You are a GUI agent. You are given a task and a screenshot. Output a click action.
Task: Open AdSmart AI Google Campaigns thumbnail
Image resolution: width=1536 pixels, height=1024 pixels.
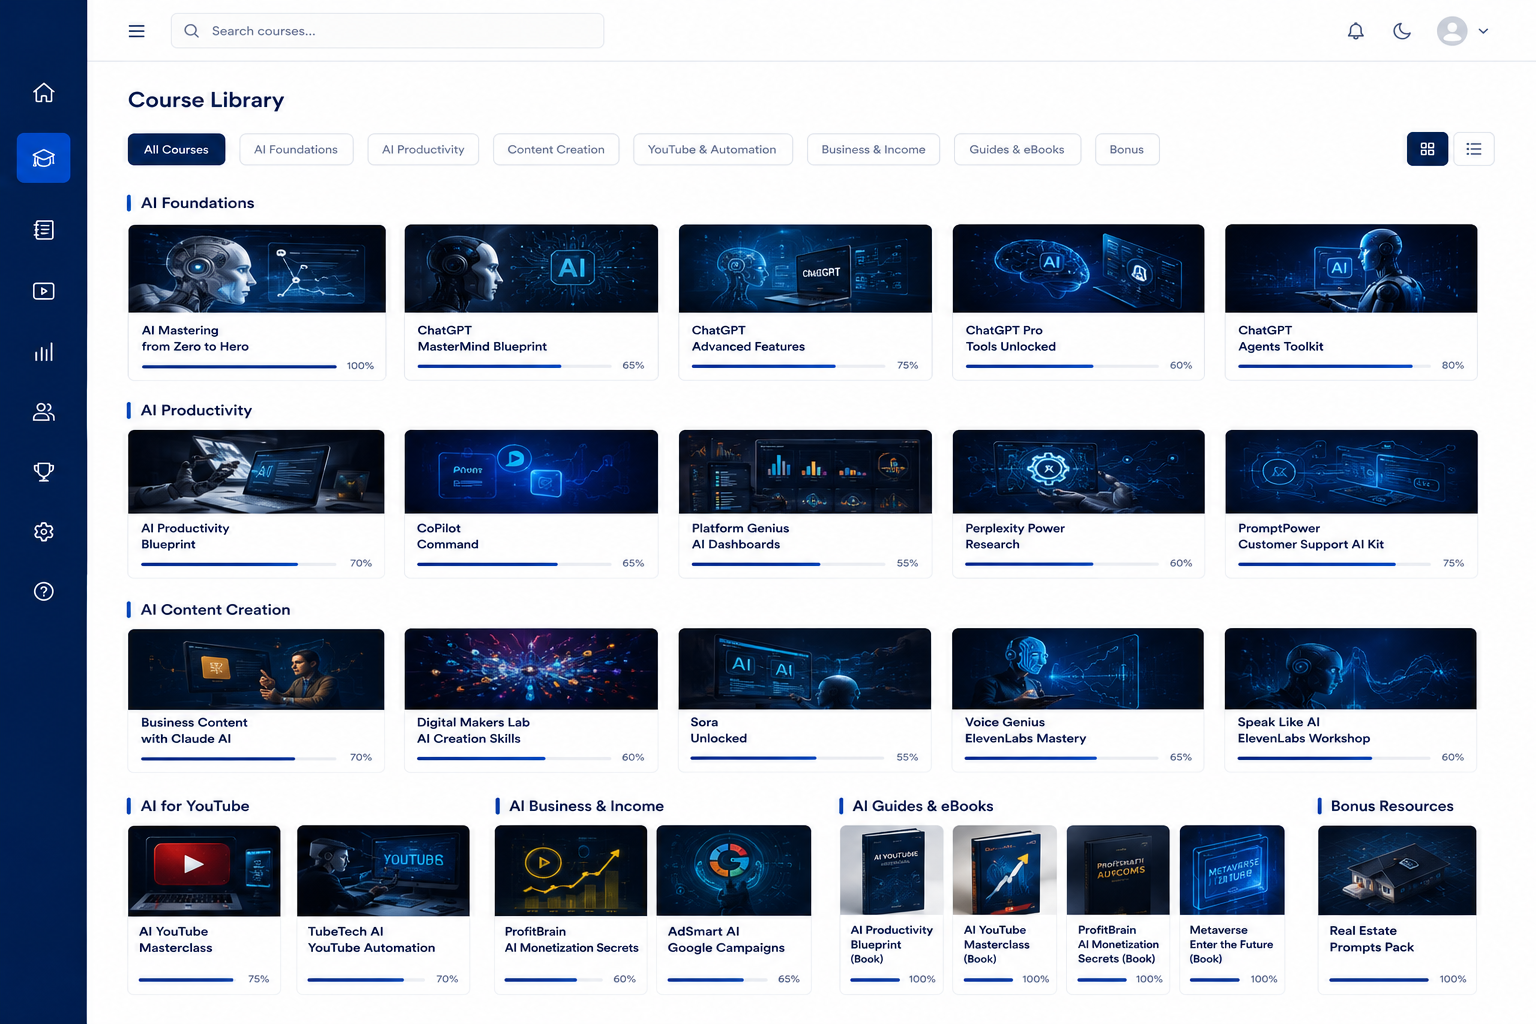(734, 870)
